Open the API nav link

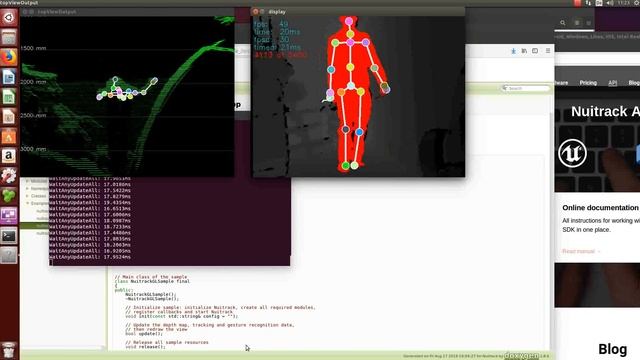tap(613, 82)
